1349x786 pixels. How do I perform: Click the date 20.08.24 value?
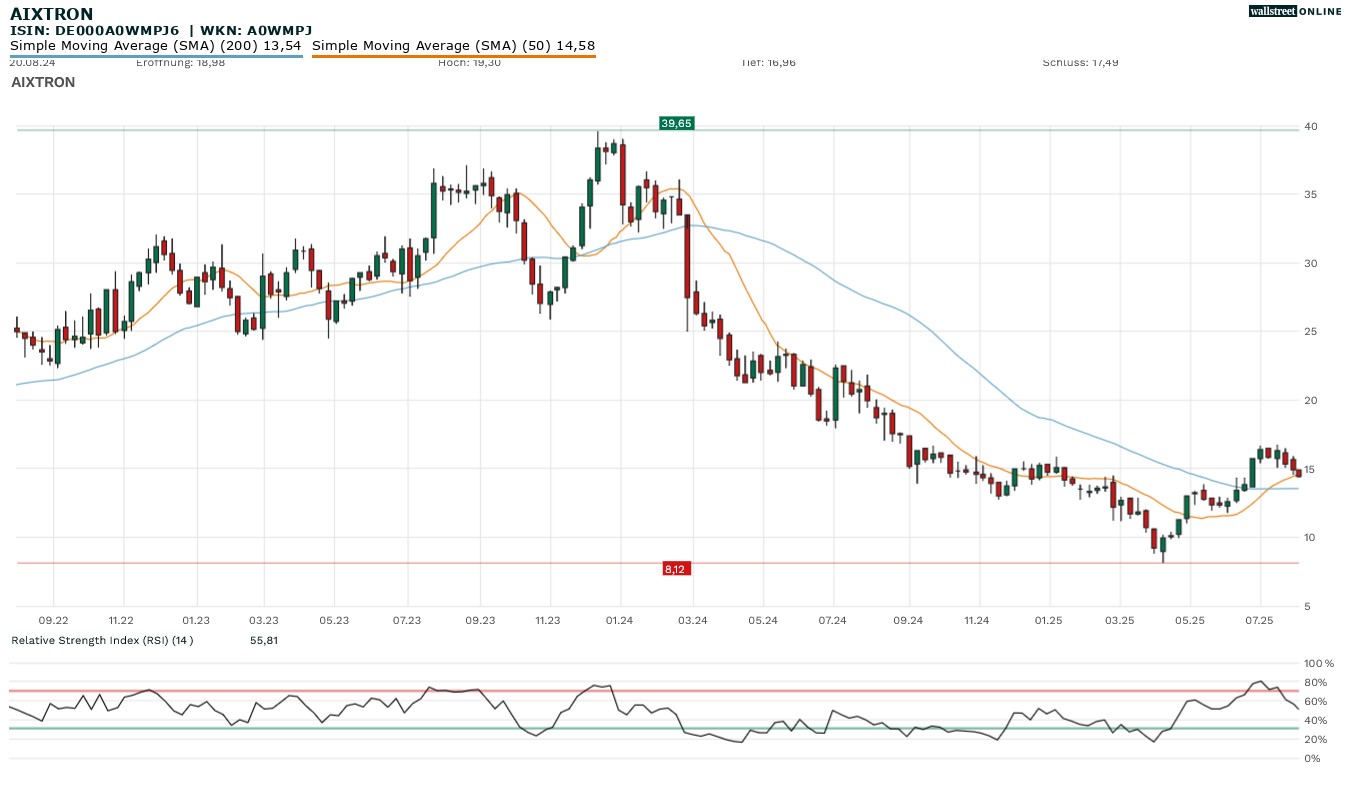[x=31, y=62]
